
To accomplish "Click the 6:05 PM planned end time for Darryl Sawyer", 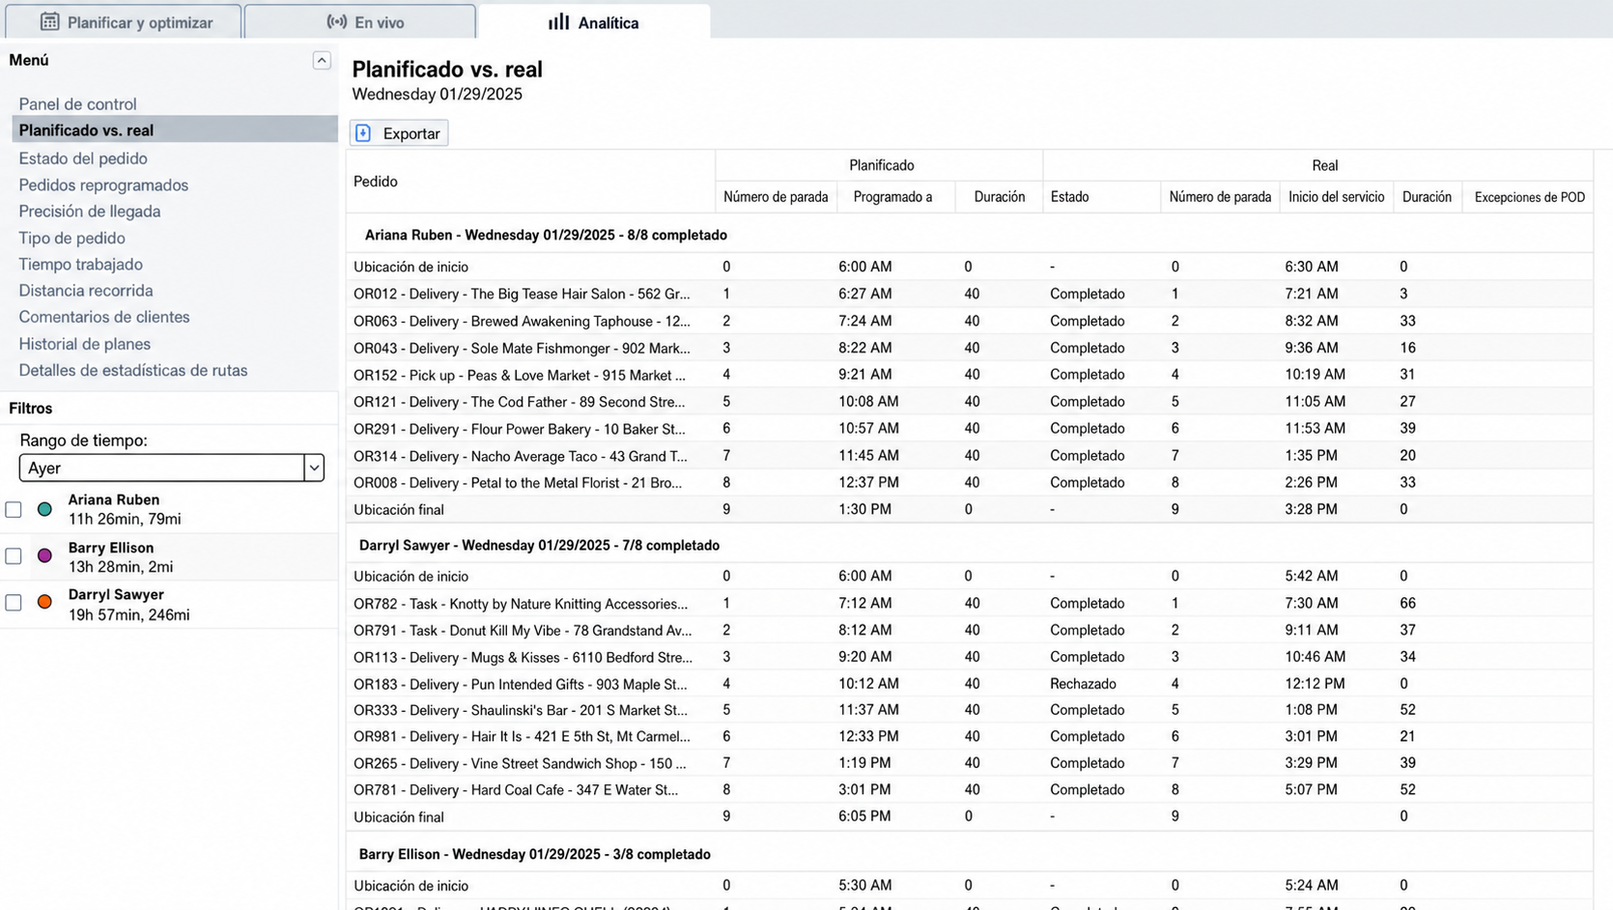I will coord(865,817).
